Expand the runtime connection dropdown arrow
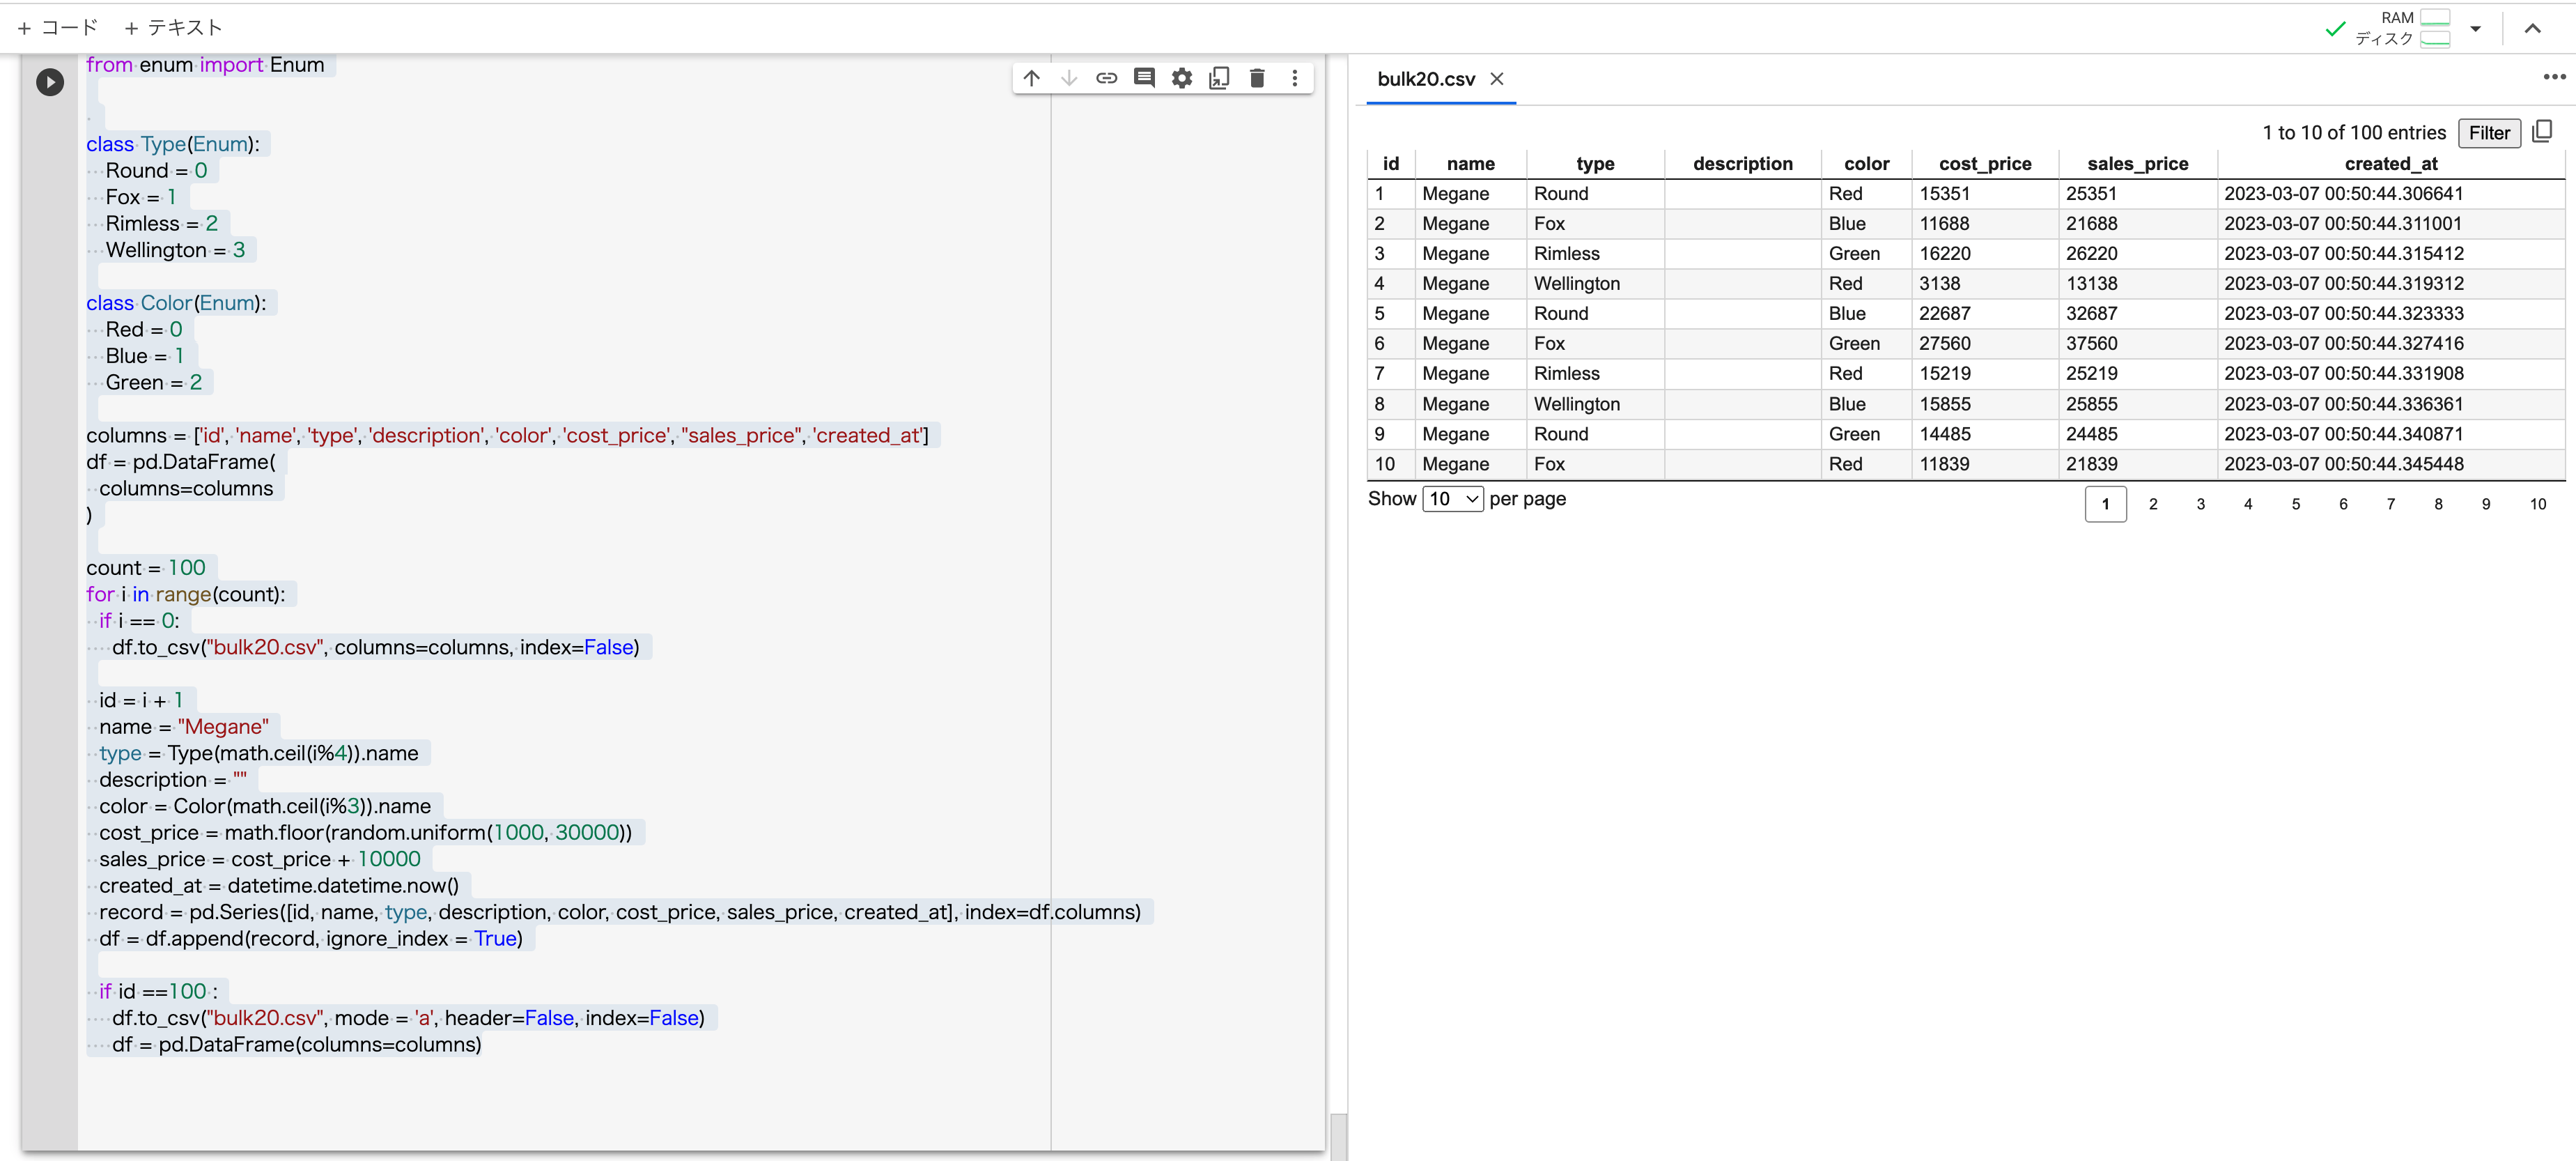This screenshot has height=1161, width=2576. [2475, 29]
